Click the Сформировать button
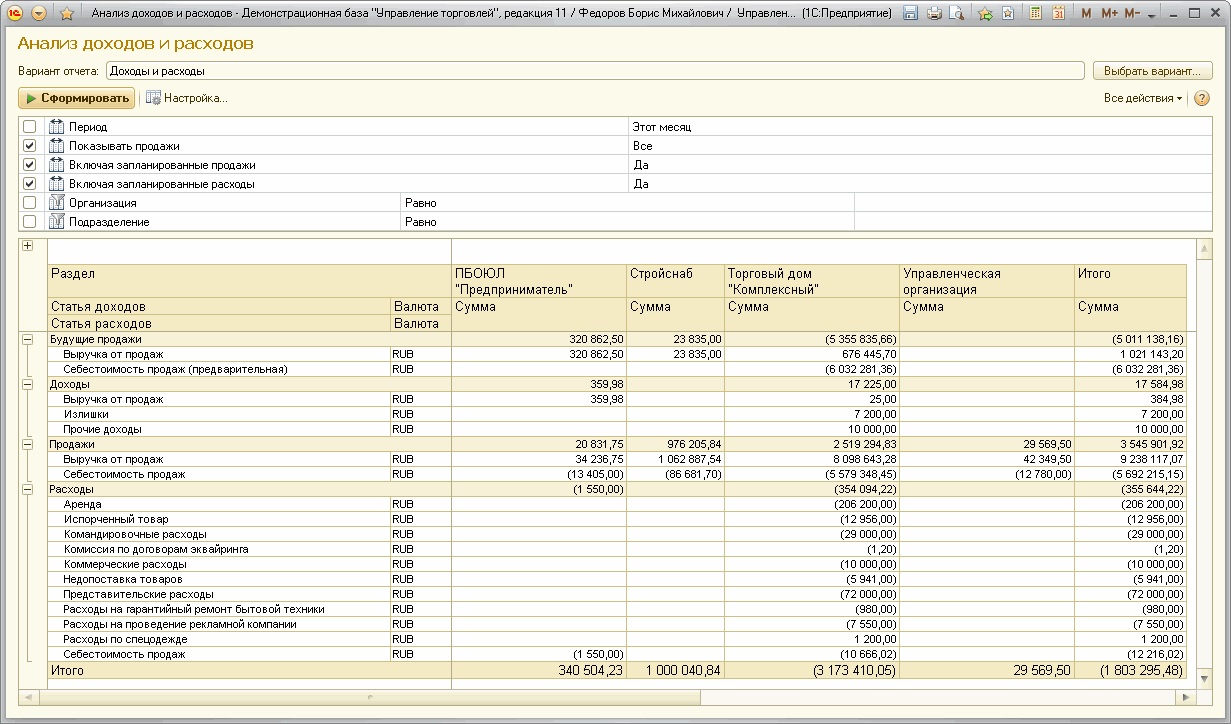Image resolution: width=1231 pixels, height=724 pixels. pos(76,98)
